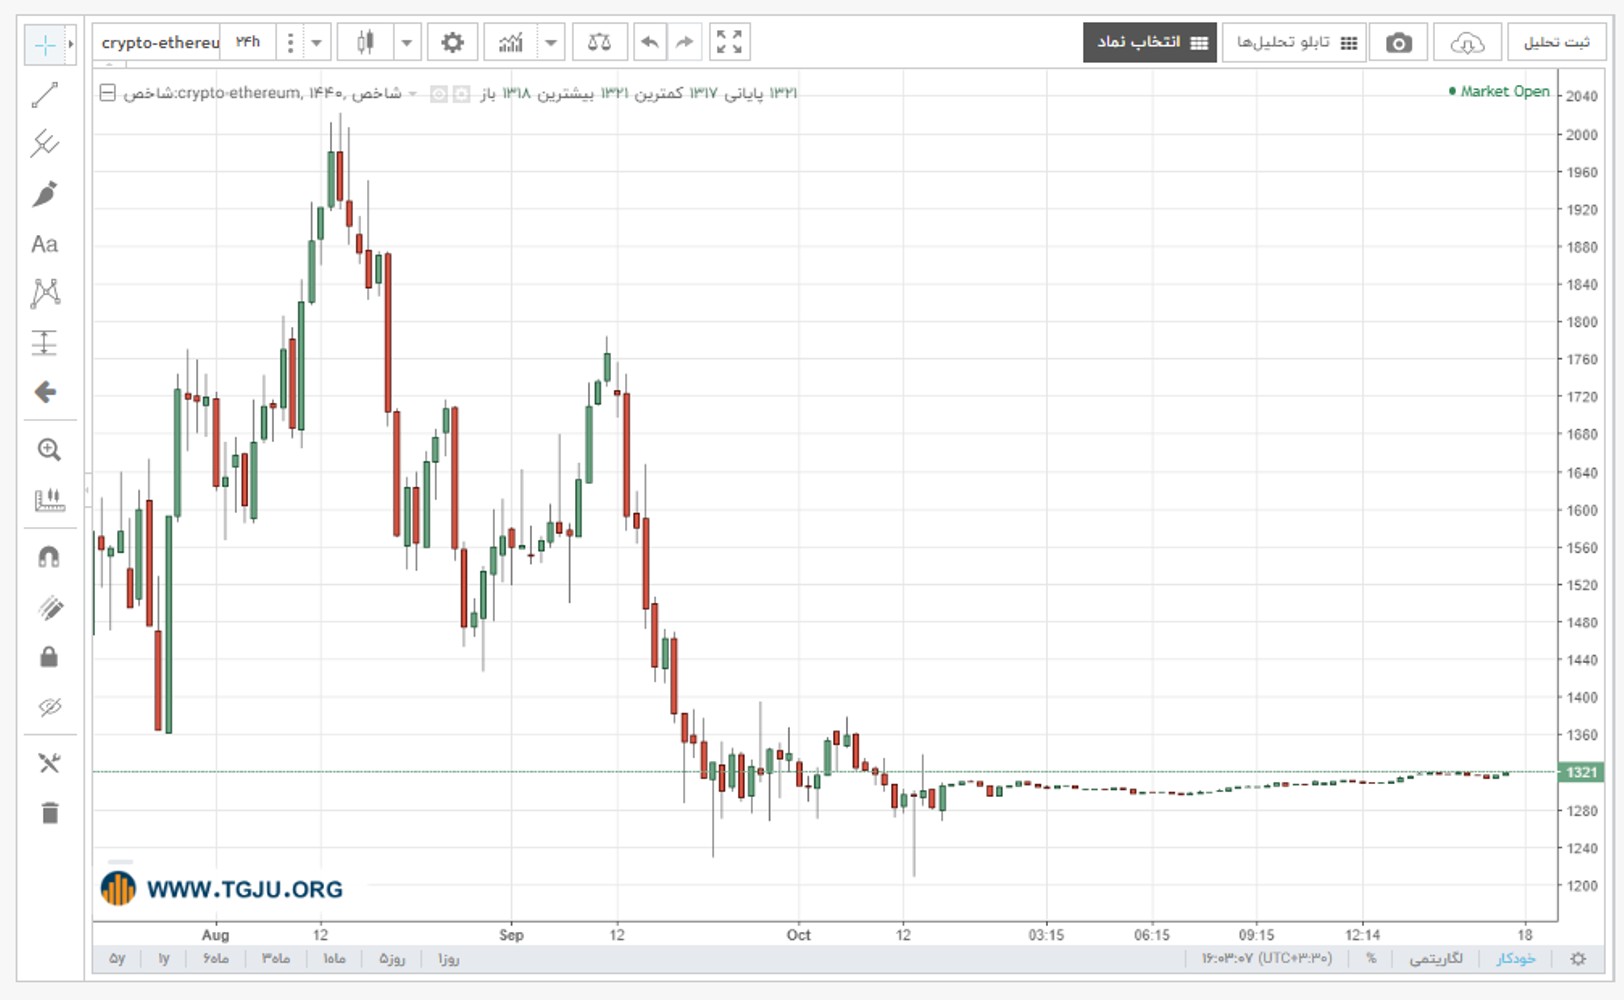Click the crypto-ethereum symbol search field
Viewport: 1624px width, 1000px height.
[158, 42]
